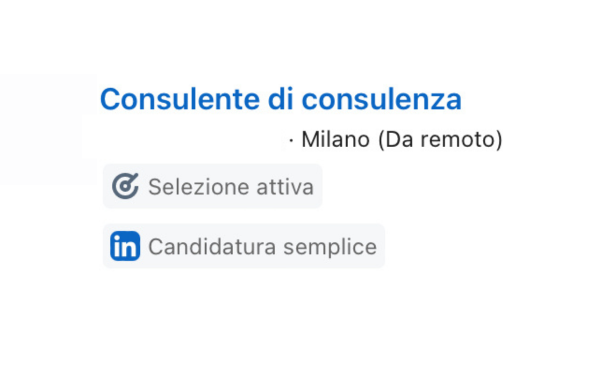
Task: Tap the Easy Apply LinkedIn "in" icon
Action: [x=125, y=246]
